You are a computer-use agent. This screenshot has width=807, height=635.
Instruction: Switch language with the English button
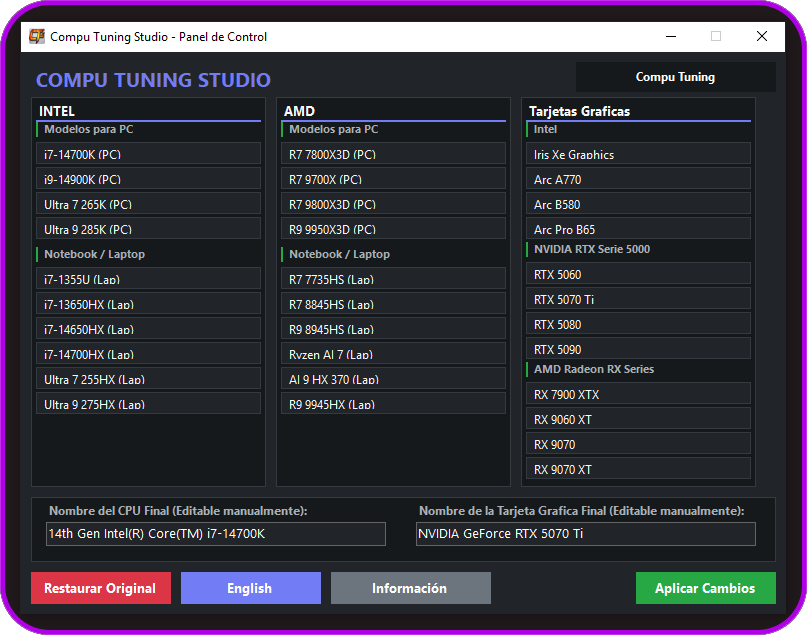(251, 588)
